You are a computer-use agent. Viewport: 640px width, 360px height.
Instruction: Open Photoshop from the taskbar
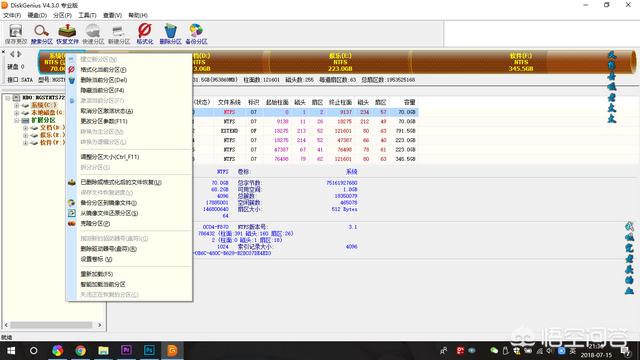point(149,350)
